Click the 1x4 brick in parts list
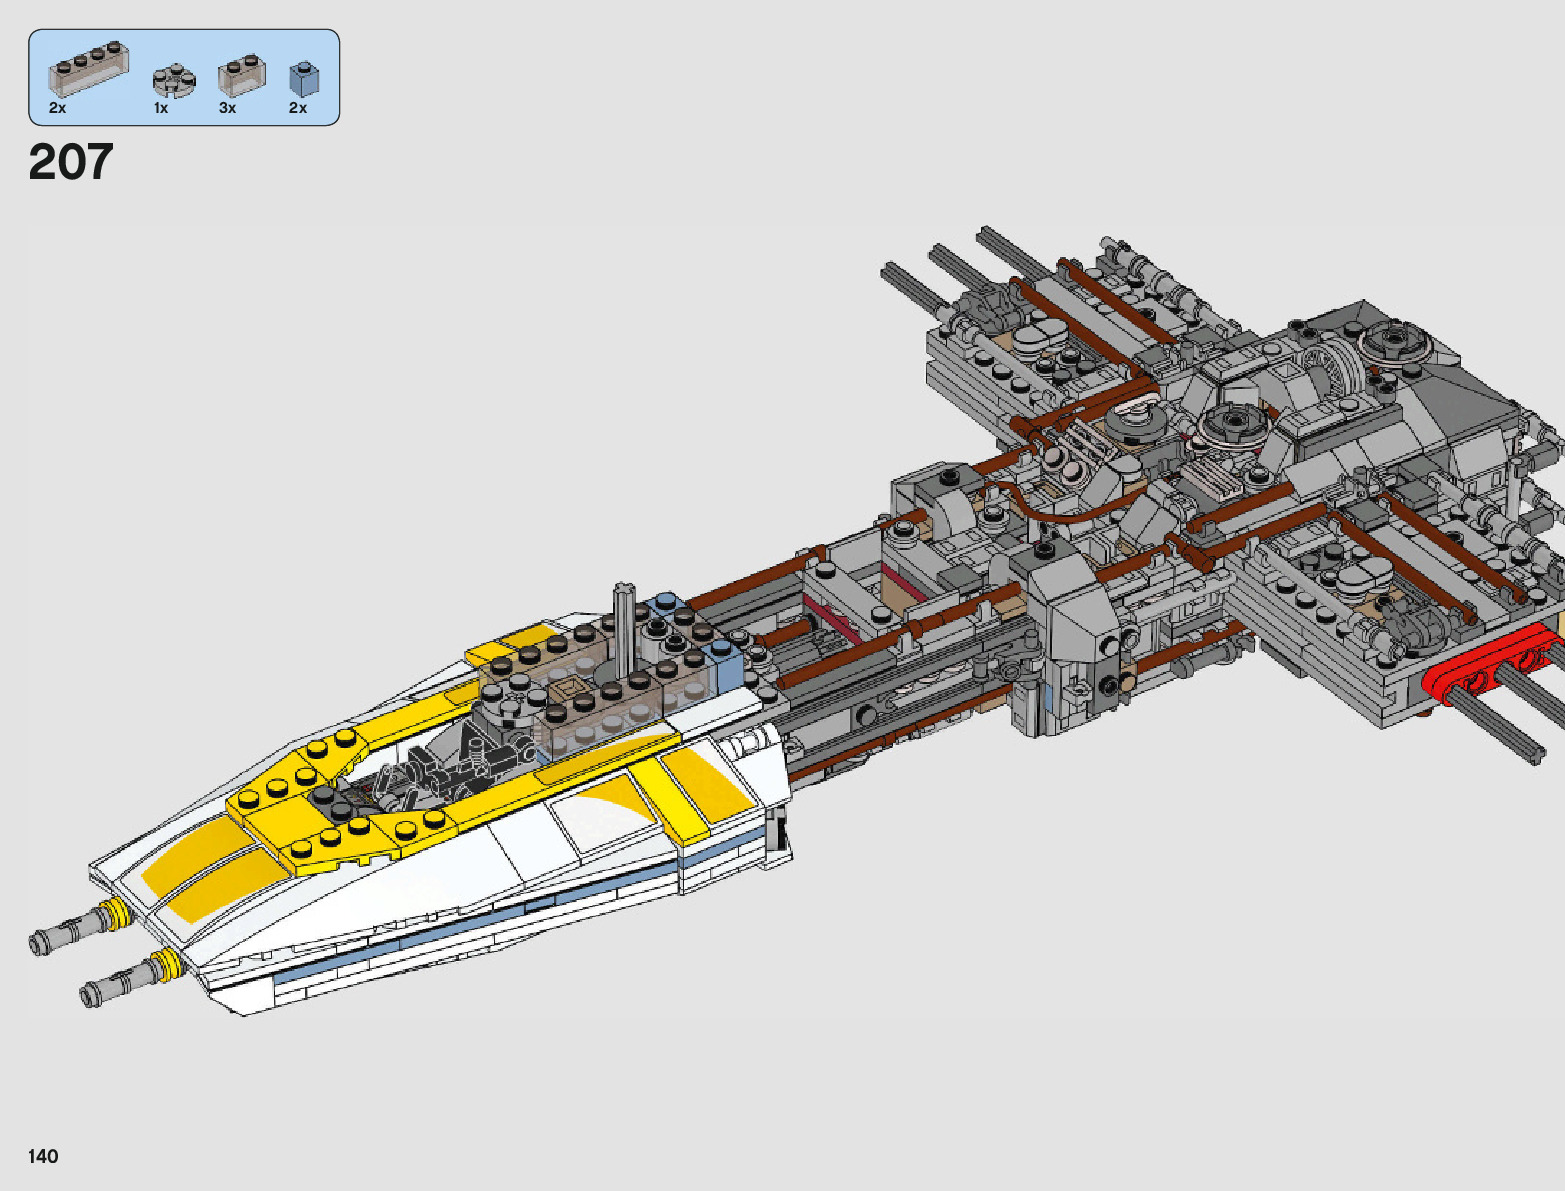This screenshot has width=1565, height=1191. [x=88, y=70]
